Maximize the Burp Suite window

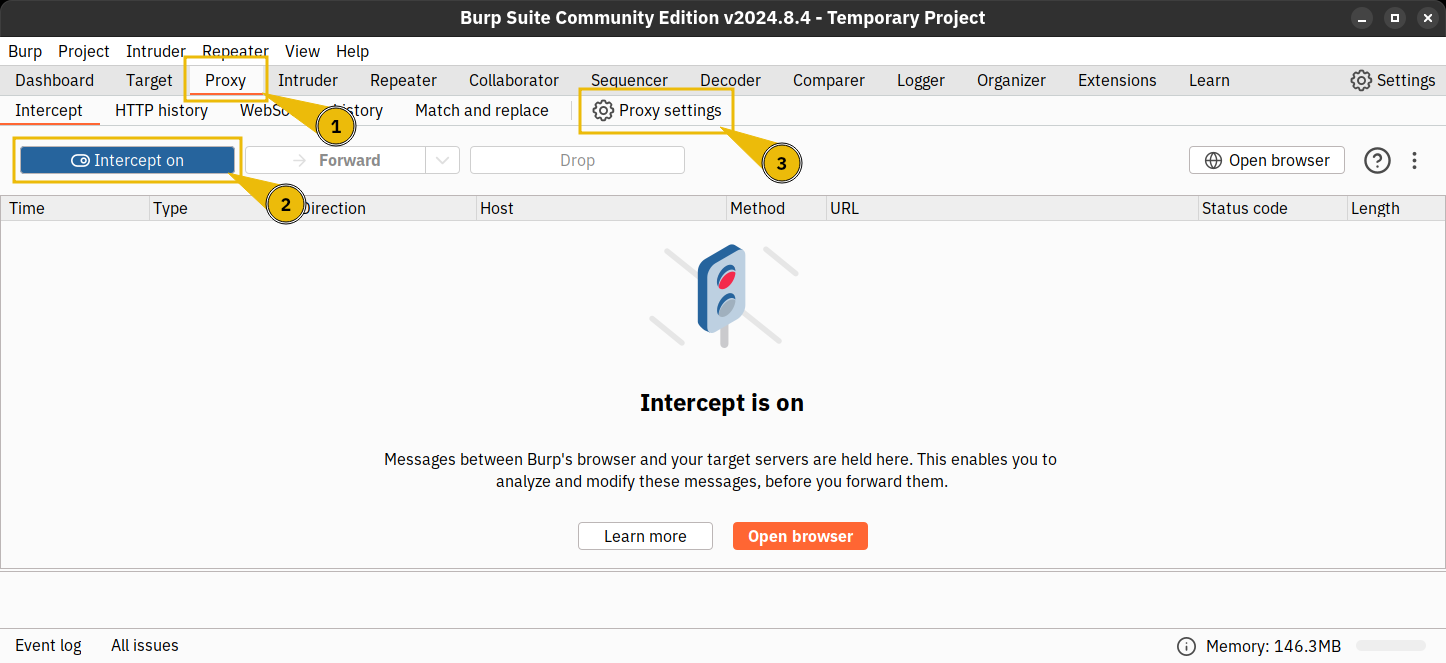[x=1395, y=18]
